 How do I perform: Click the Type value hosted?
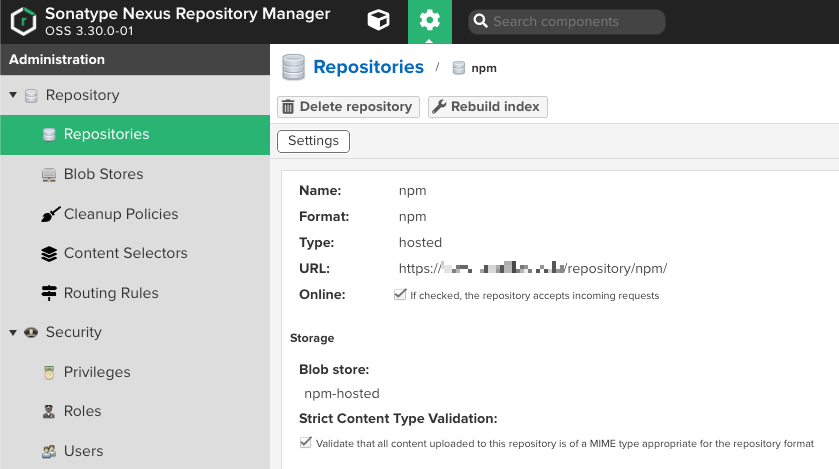(x=420, y=243)
